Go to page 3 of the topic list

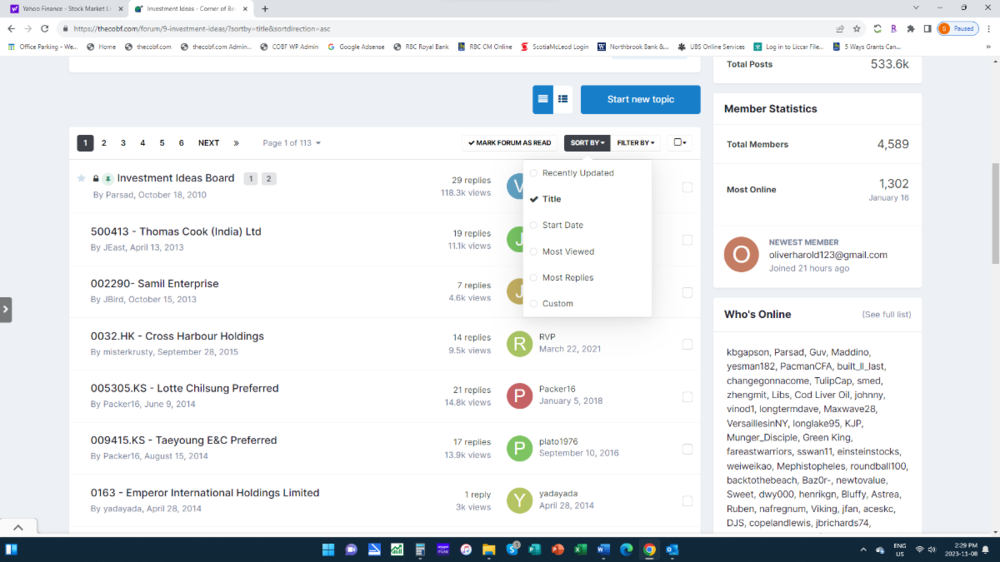click(123, 143)
